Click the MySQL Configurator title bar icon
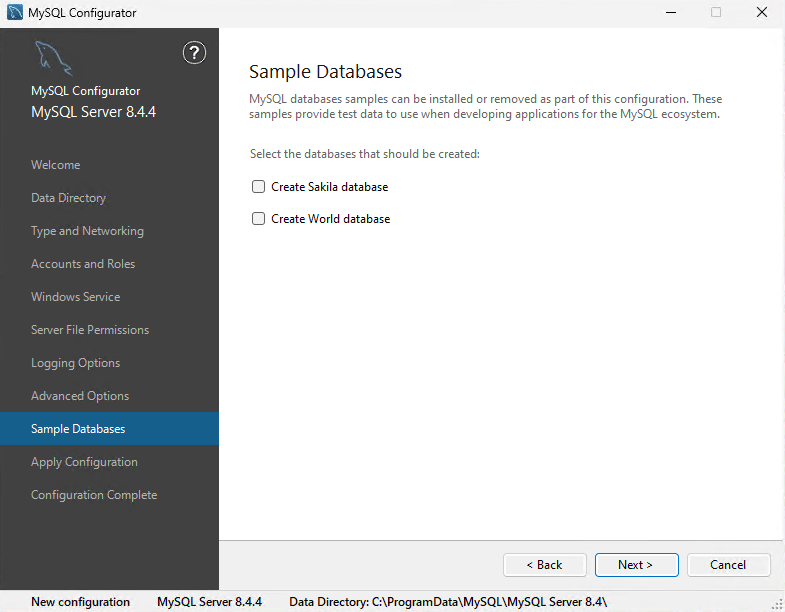Screen dimensions: 785x612 15,13
